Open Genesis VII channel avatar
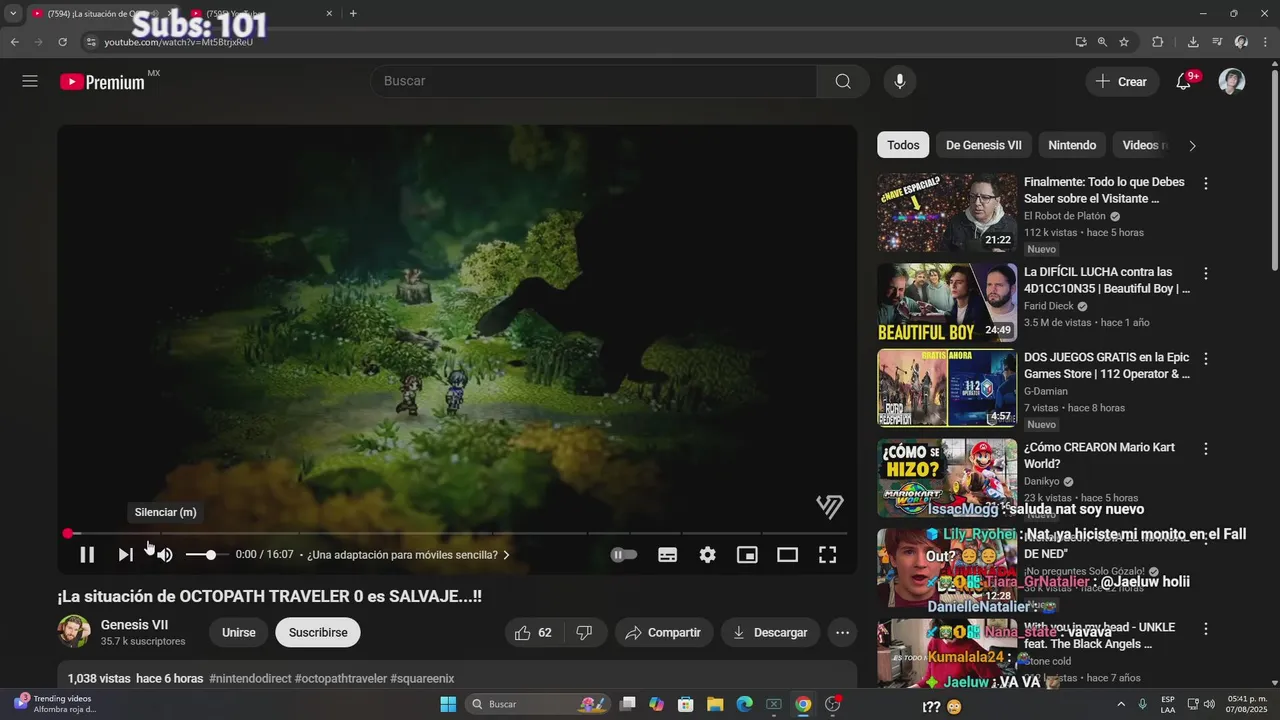Viewport: 1280px width, 720px height. pos(74,632)
